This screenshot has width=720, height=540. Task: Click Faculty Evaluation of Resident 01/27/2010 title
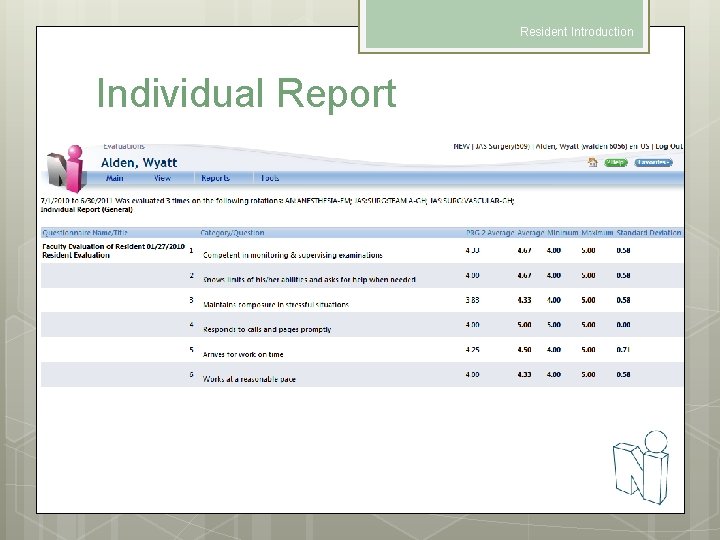[x=113, y=247]
